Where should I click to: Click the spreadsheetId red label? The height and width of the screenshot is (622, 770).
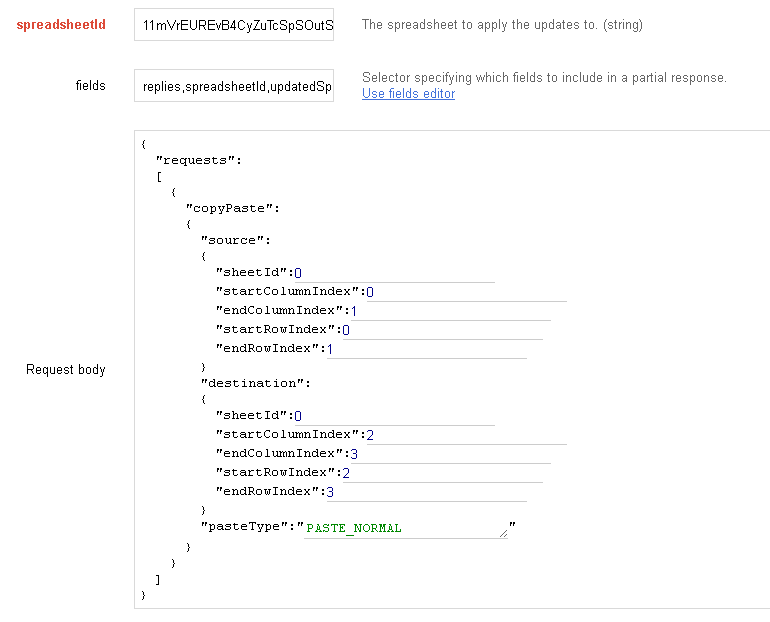(x=61, y=25)
